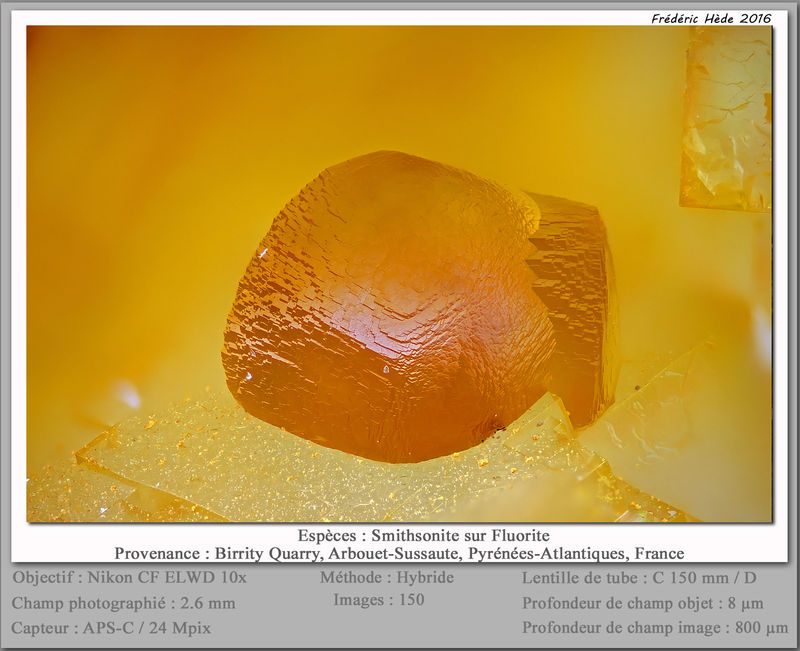800x651 pixels.
Task: Click the large orange smithsonite crystal
Action: tap(388, 307)
